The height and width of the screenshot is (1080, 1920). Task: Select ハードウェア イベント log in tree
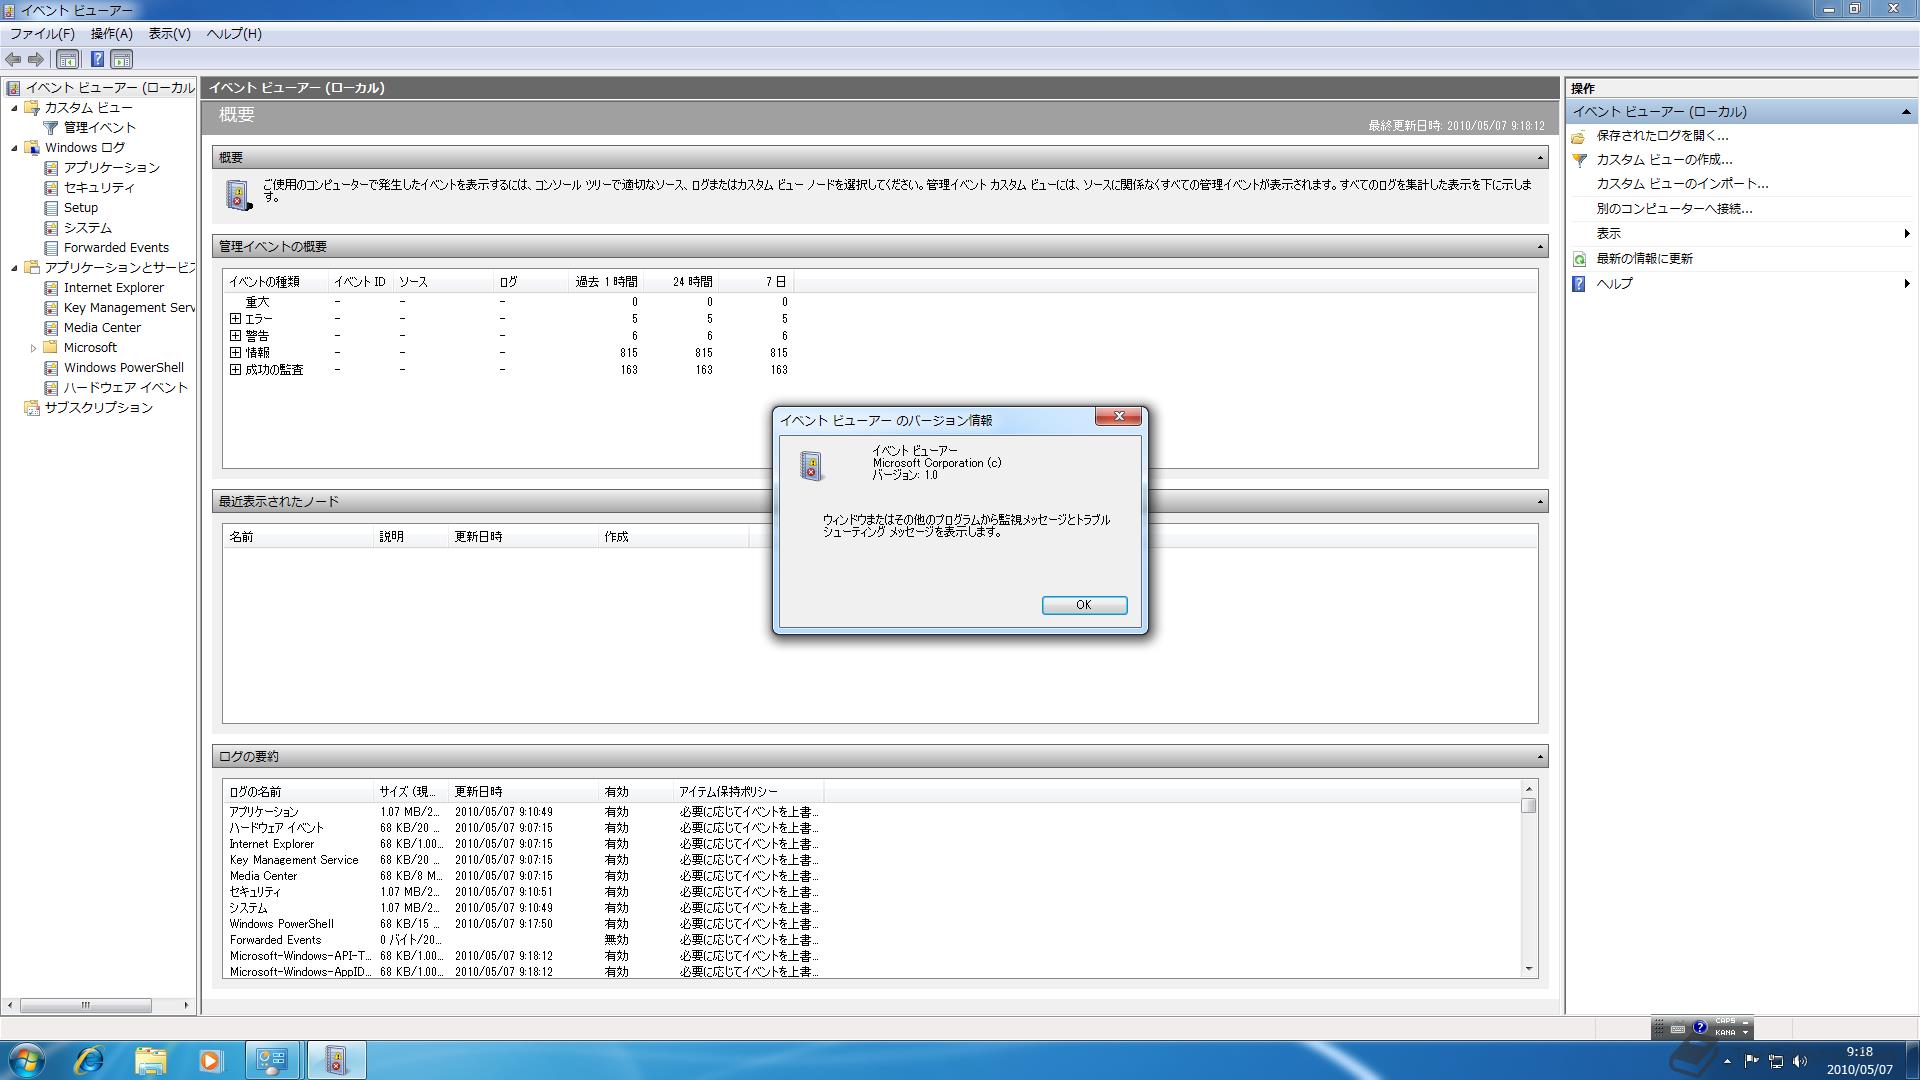[x=125, y=388]
